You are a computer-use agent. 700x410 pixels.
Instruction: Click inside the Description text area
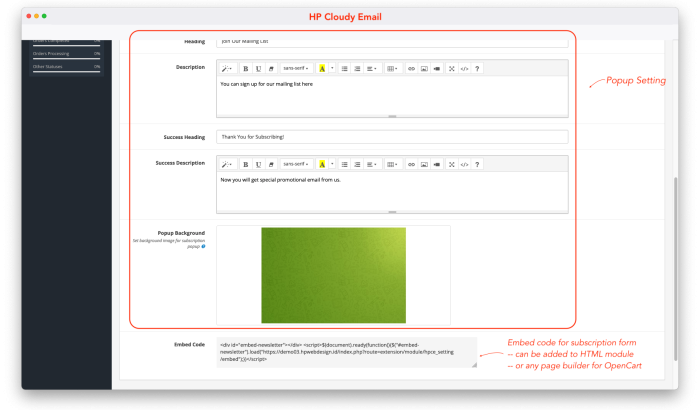coord(392,96)
